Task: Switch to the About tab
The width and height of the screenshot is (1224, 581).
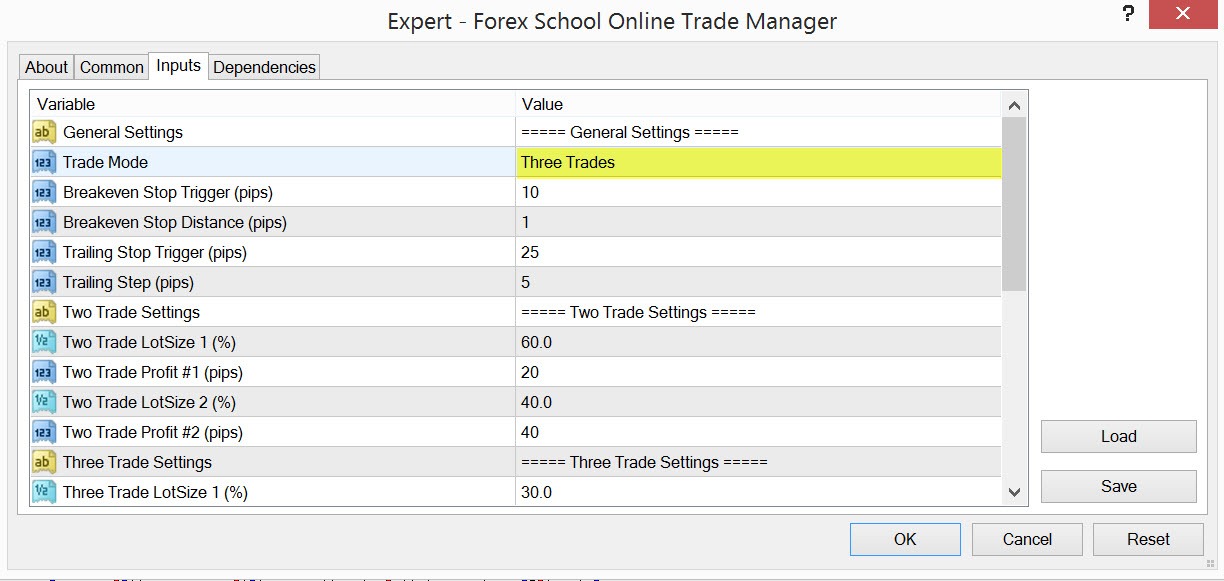Action: (46, 67)
